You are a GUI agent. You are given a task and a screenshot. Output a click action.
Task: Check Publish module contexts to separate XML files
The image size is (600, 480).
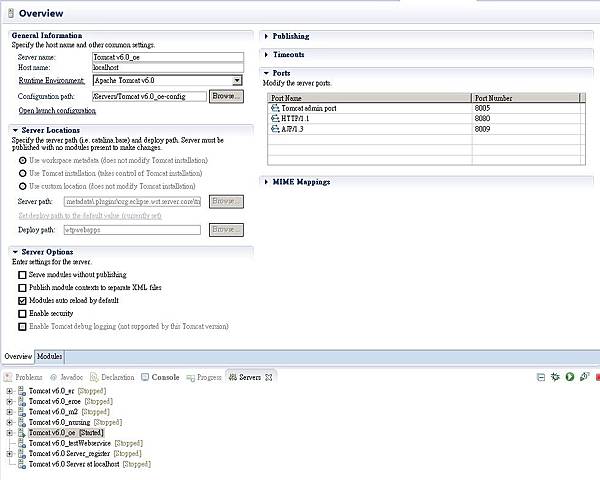[x=22, y=287]
